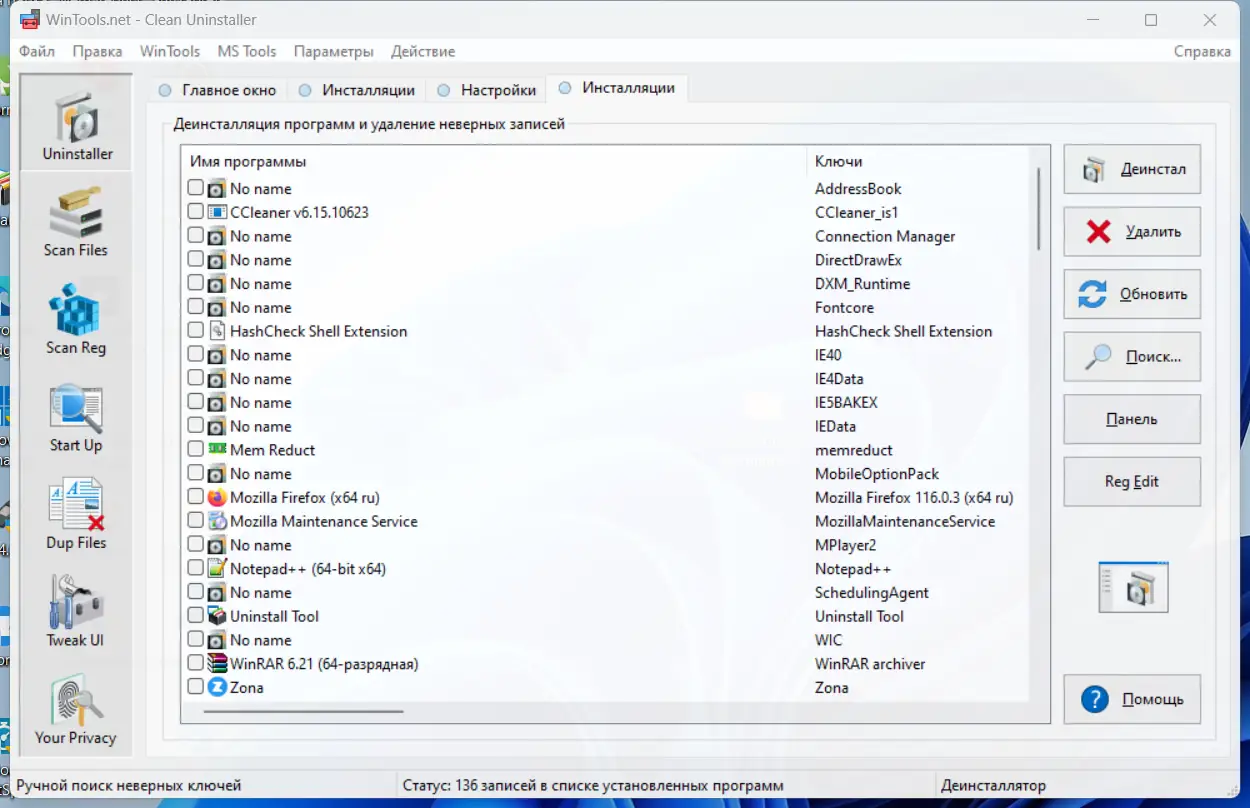
Task: Click the Помощь button
Action: [1132, 699]
